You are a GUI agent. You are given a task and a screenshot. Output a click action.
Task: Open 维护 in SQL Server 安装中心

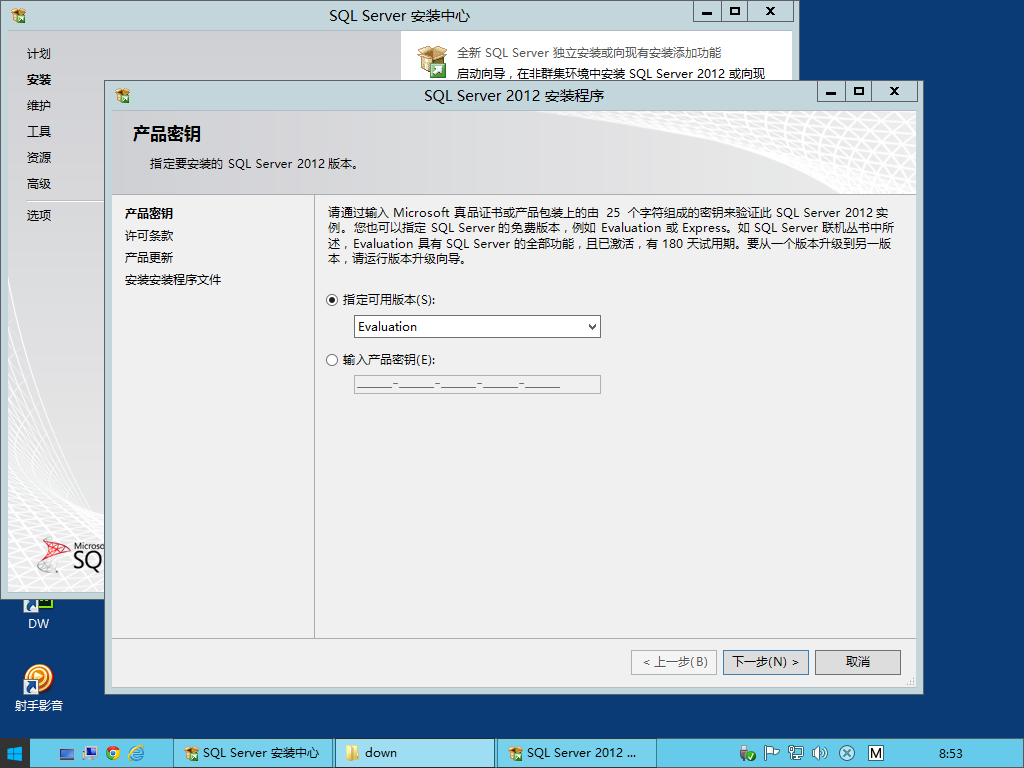tap(39, 106)
